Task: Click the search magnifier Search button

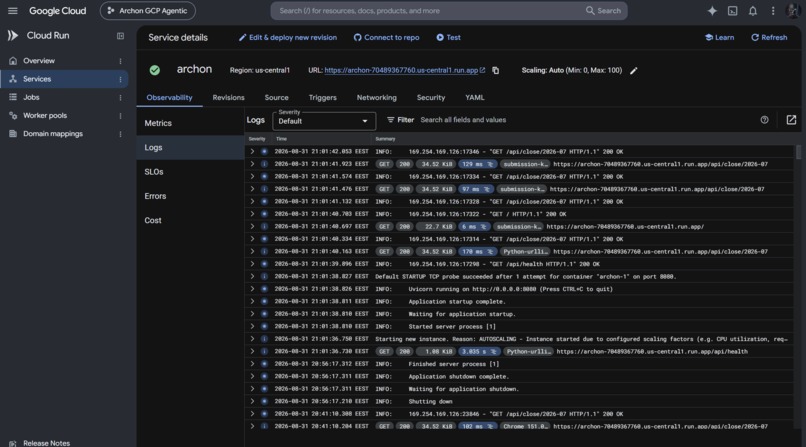Action: click(x=603, y=11)
